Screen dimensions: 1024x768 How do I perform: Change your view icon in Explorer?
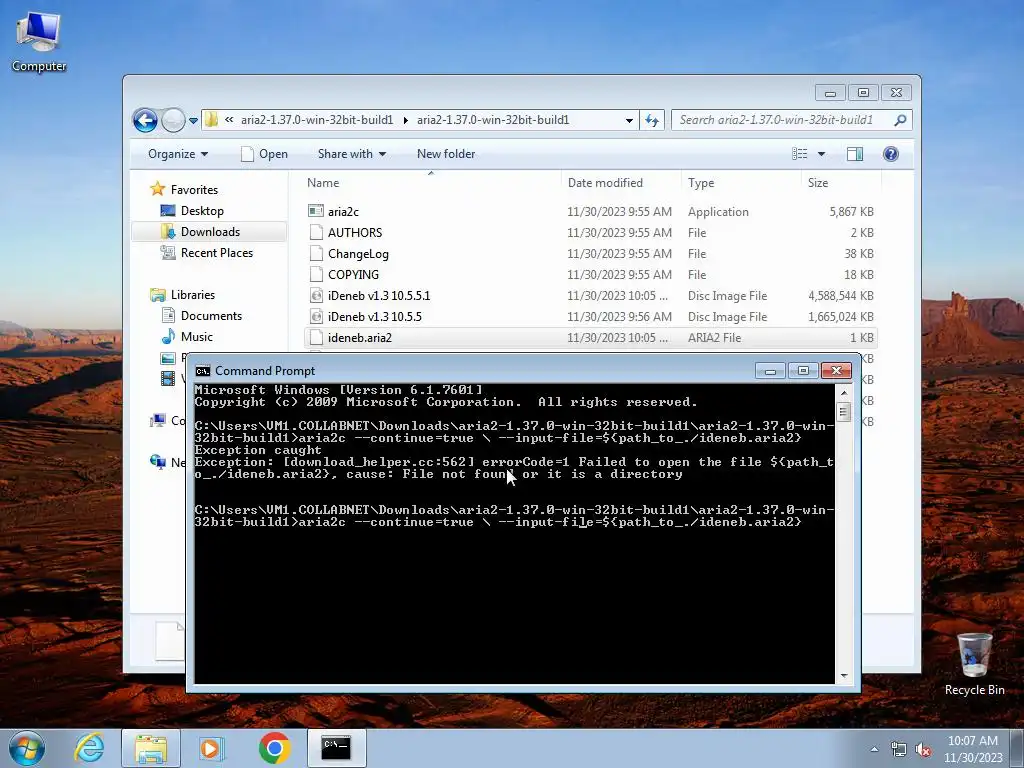point(800,154)
